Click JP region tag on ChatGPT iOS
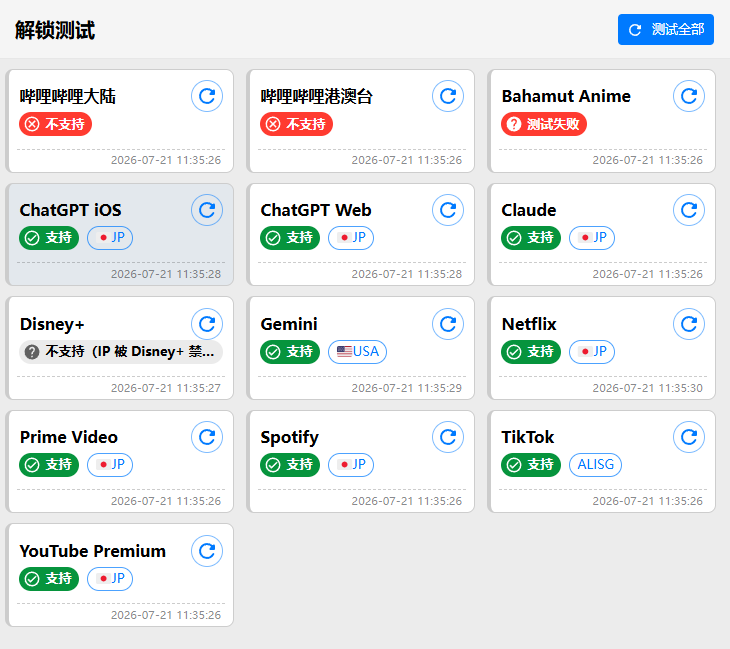The height and width of the screenshot is (649, 730). click(x=110, y=238)
